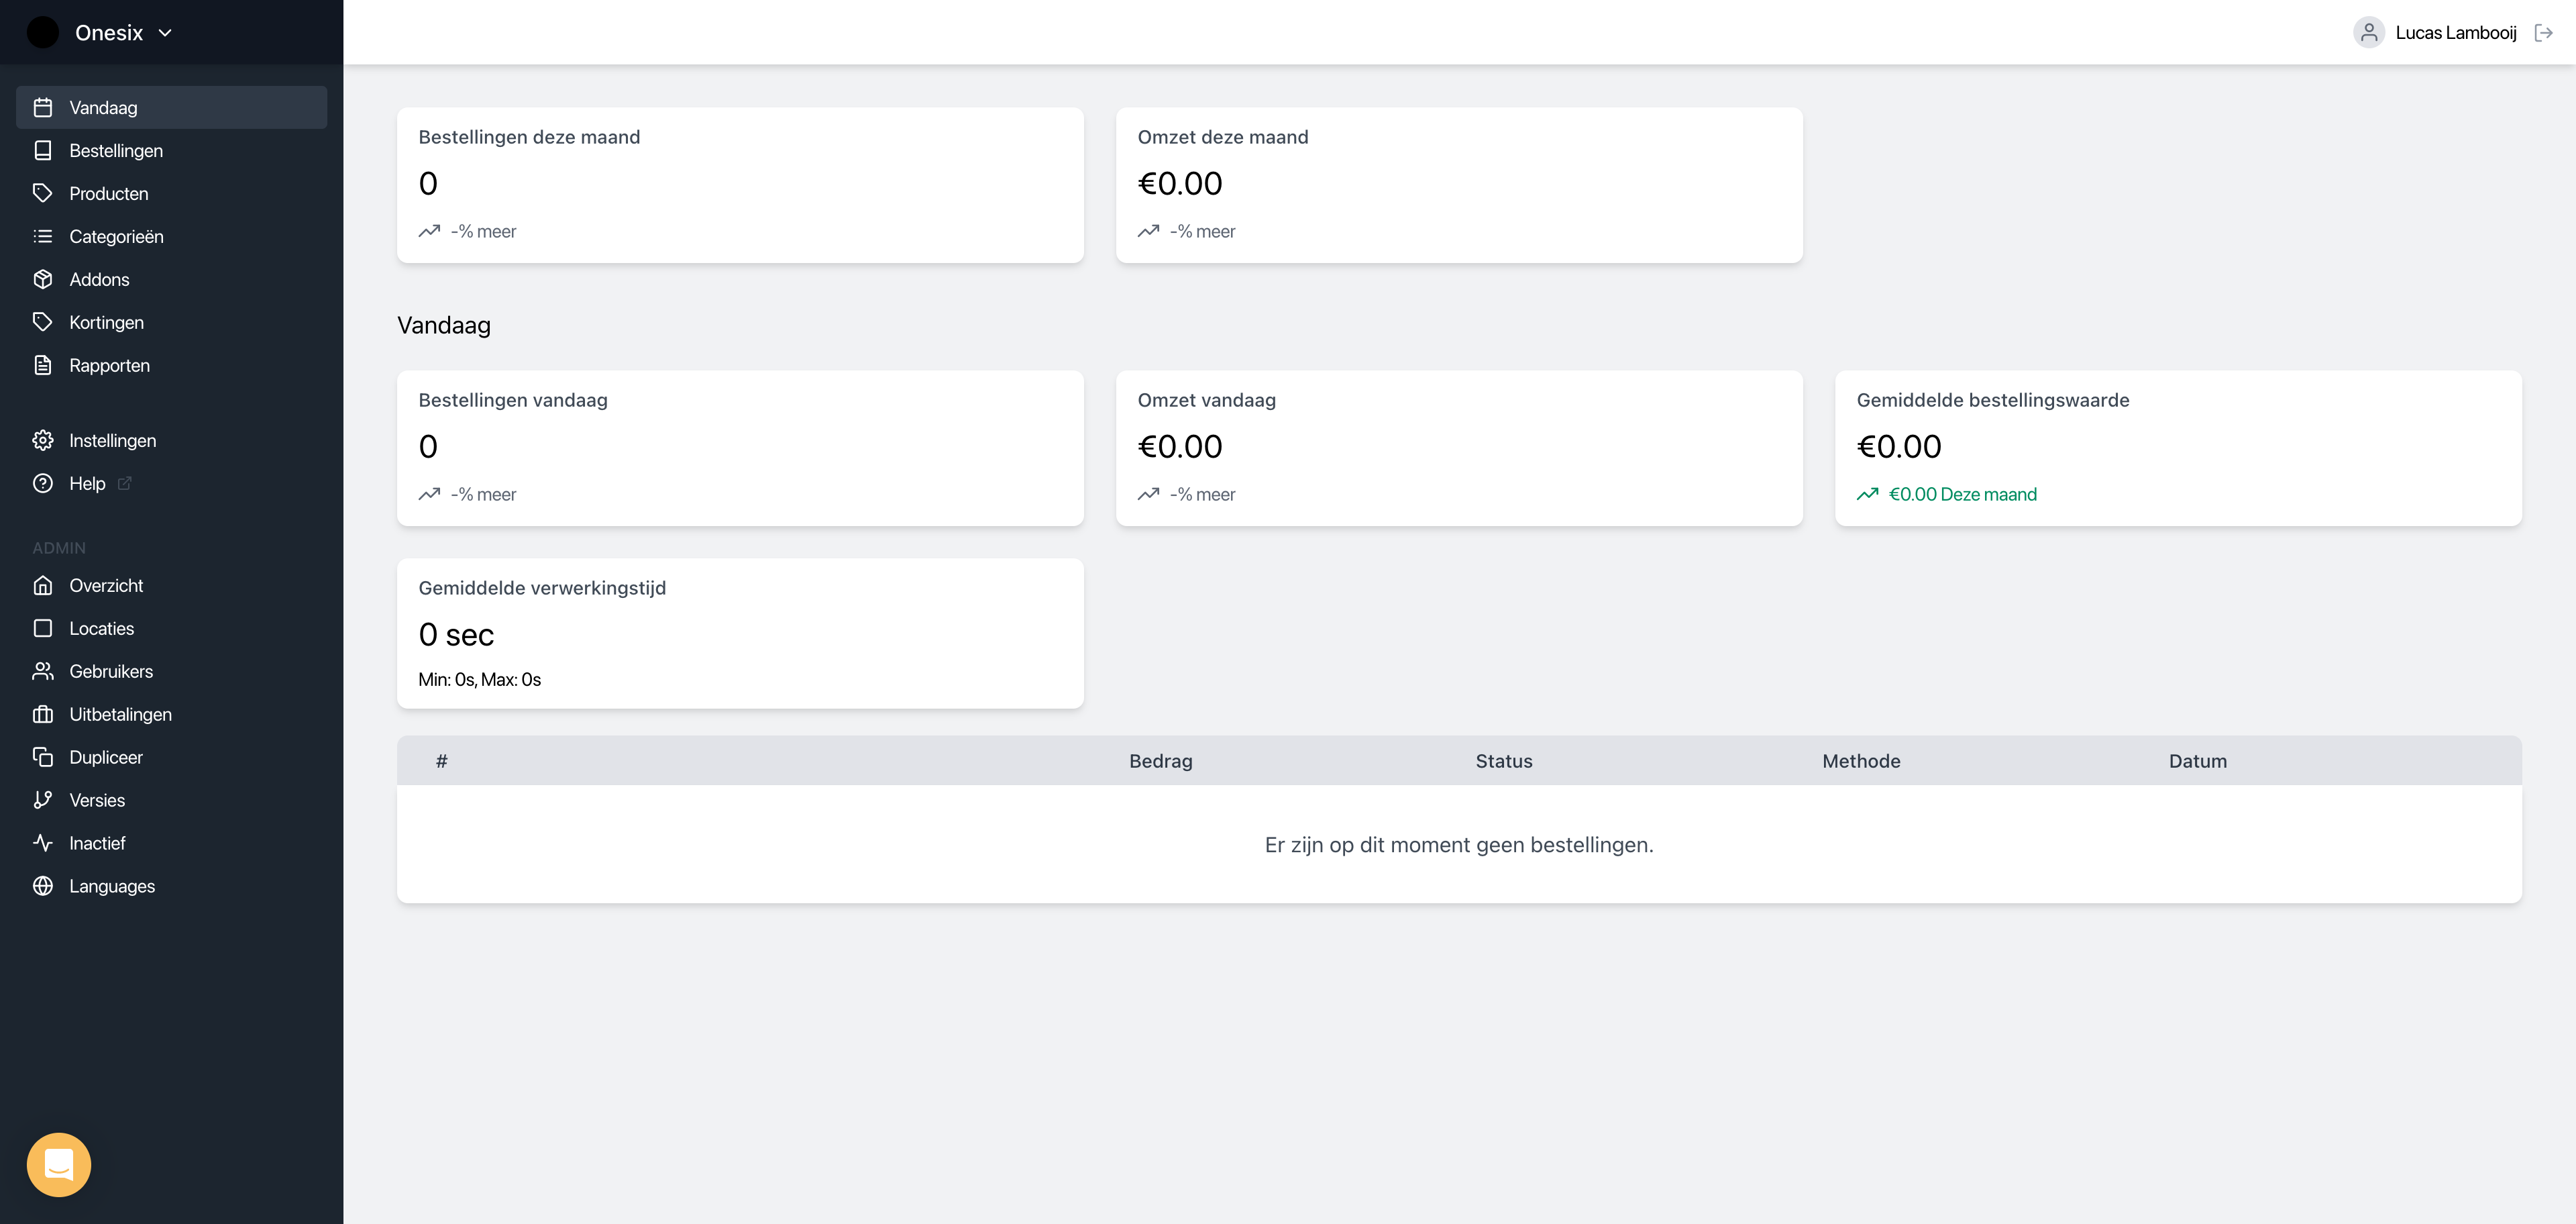2576x1224 pixels.
Task: Click the user avatar icon
Action: (2369, 33)
